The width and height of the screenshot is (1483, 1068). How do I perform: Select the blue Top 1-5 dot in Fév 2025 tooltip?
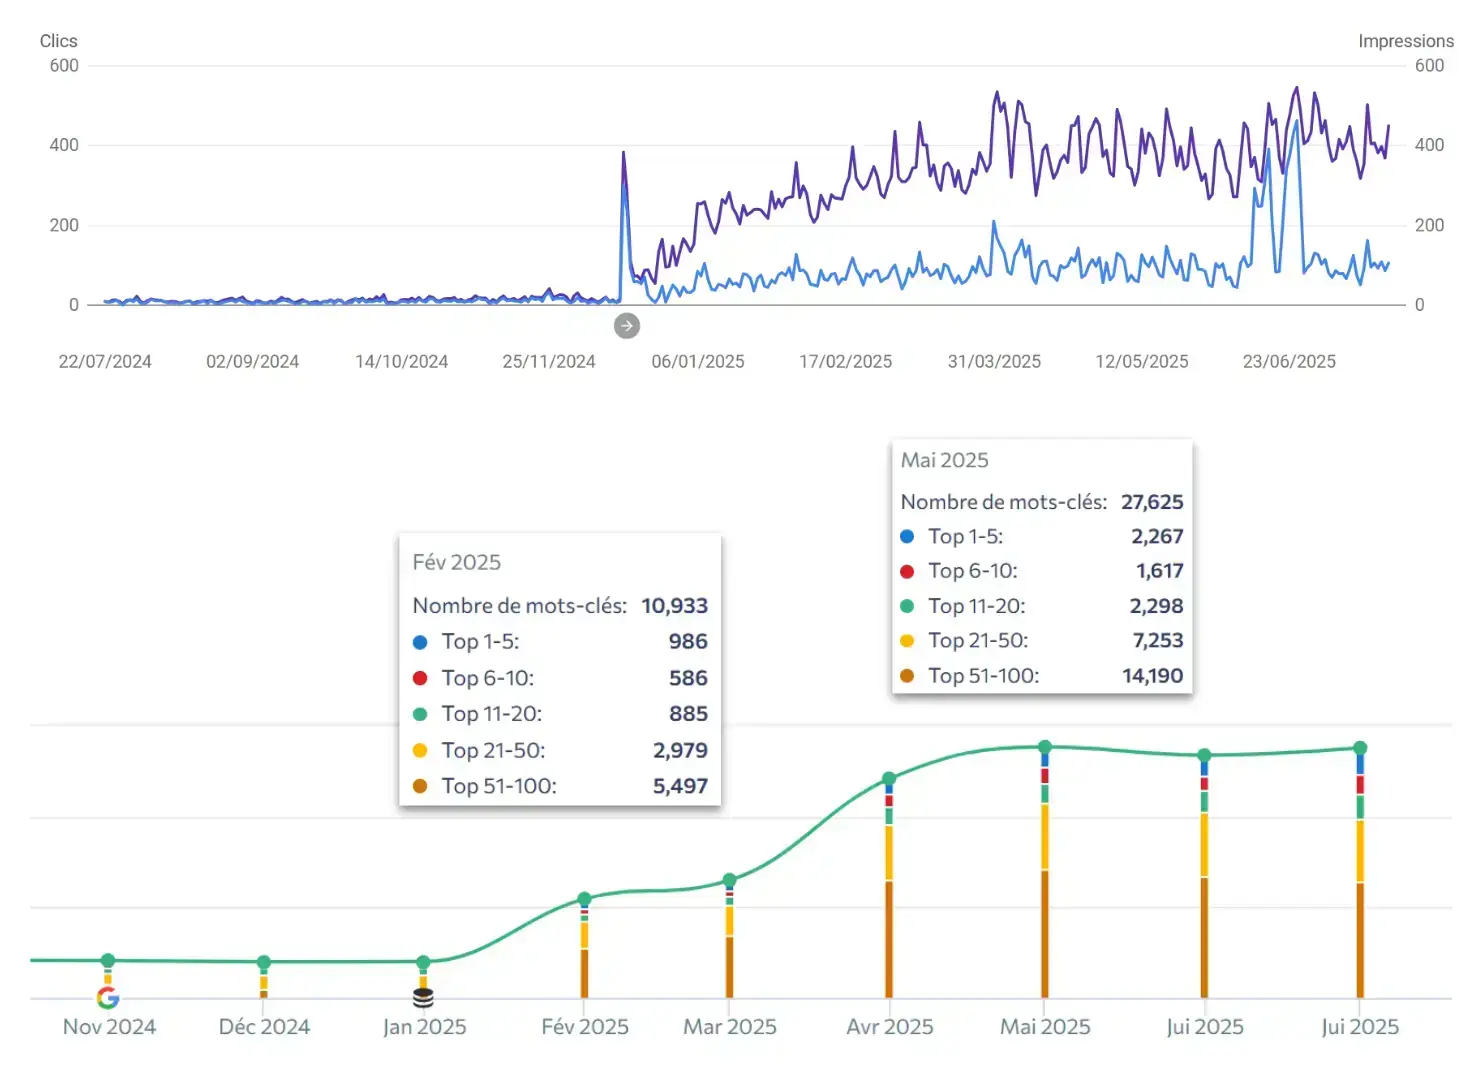click(420, 642)
